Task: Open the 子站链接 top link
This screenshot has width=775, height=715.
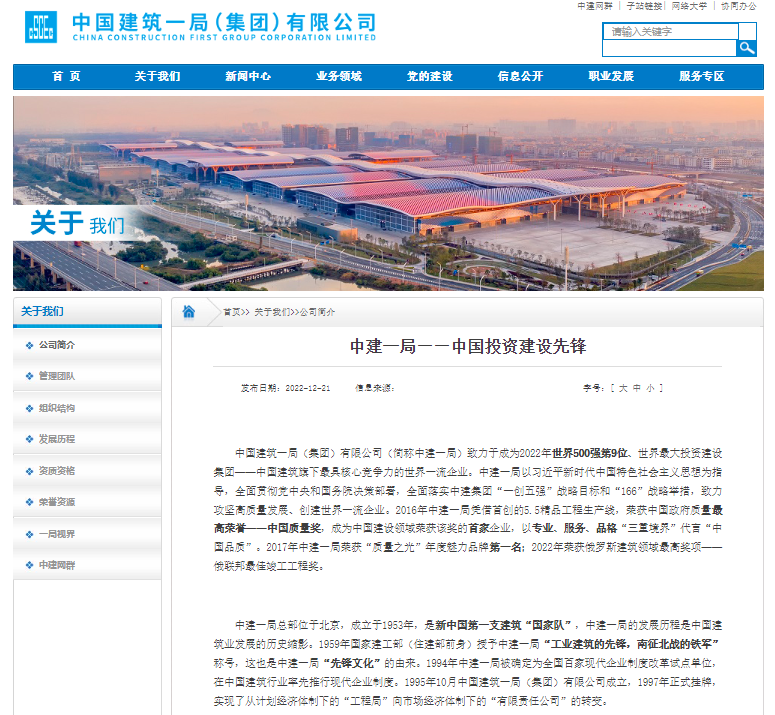Action: tap(644, 6)
